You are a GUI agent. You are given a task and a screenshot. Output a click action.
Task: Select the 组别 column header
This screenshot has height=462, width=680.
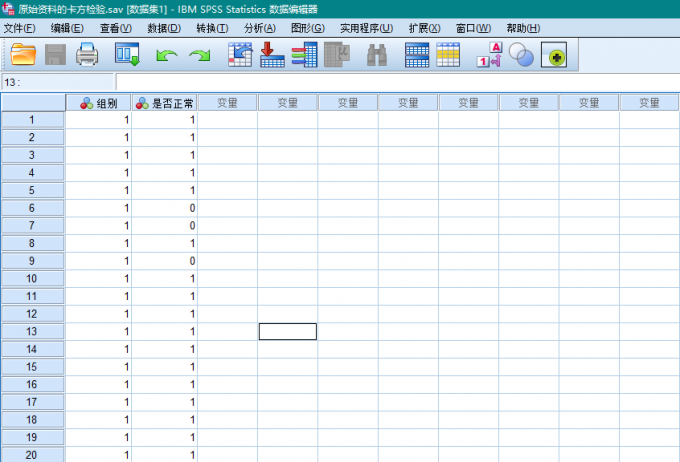[98, 103]
